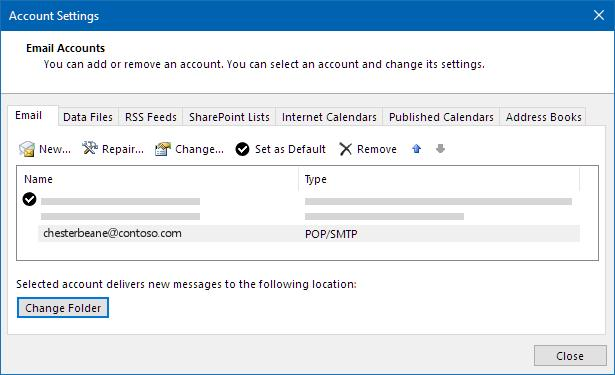Move account down with gray arrow
Viewport: 615px width, 375px height.
[x=440, y=149]
